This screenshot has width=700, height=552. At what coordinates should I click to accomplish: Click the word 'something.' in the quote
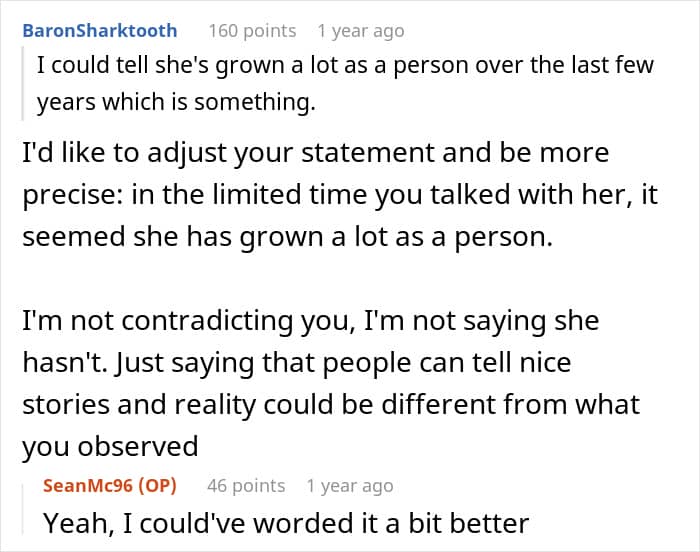255,102
